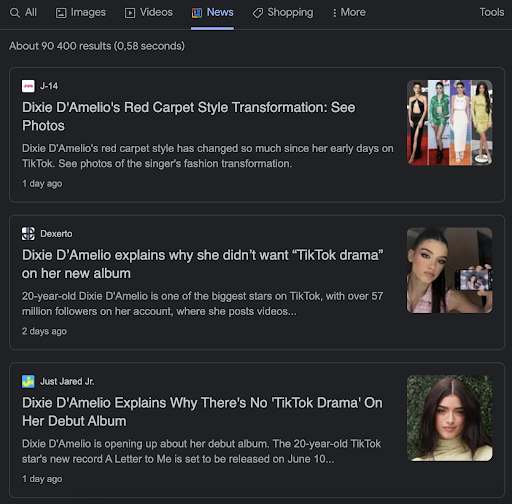512x504 pixels.
Task: Click the J-14 source name
Action: [x=49, y=86]
